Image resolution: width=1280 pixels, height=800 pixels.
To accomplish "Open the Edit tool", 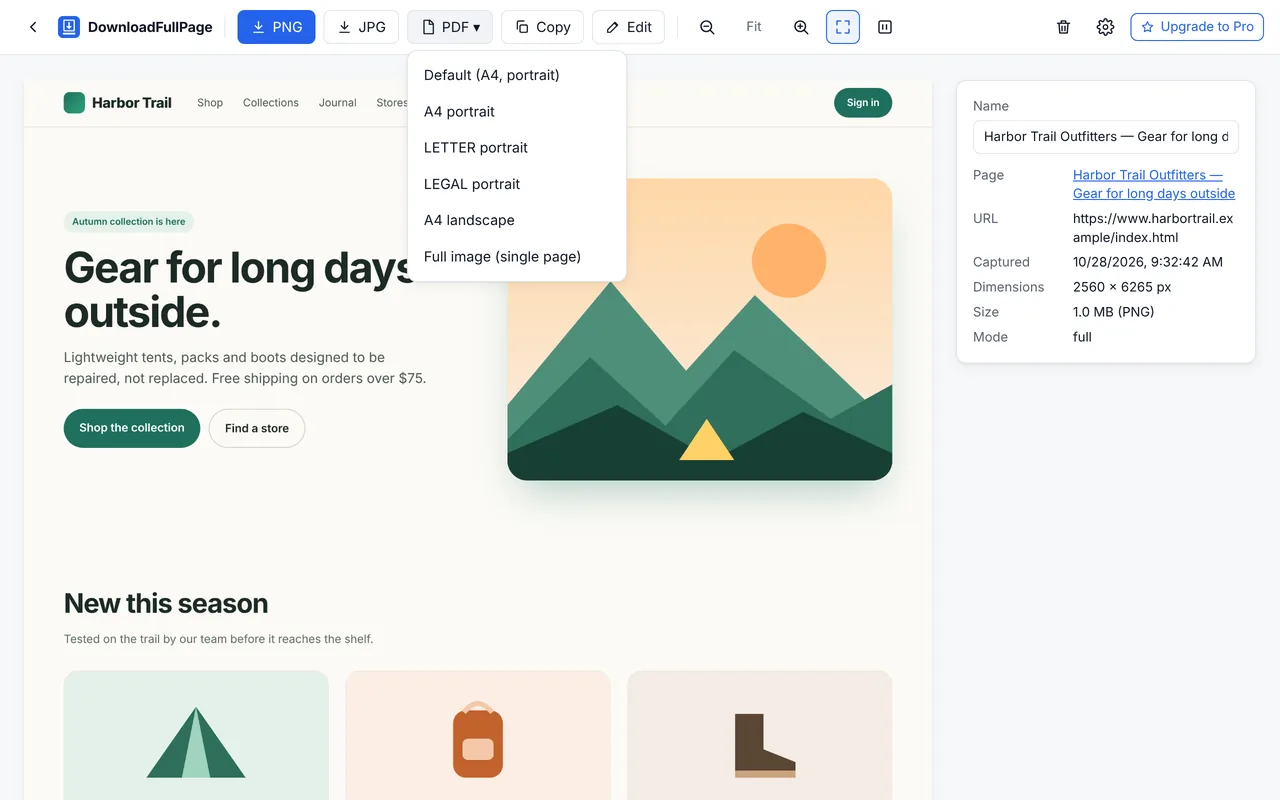I will [628, 27].
